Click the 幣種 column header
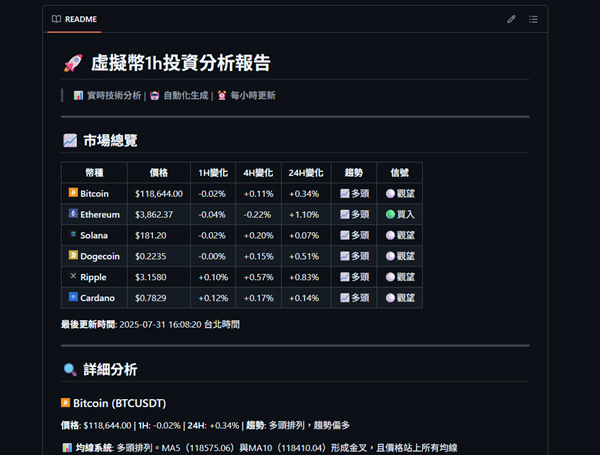 click(94, 173)
